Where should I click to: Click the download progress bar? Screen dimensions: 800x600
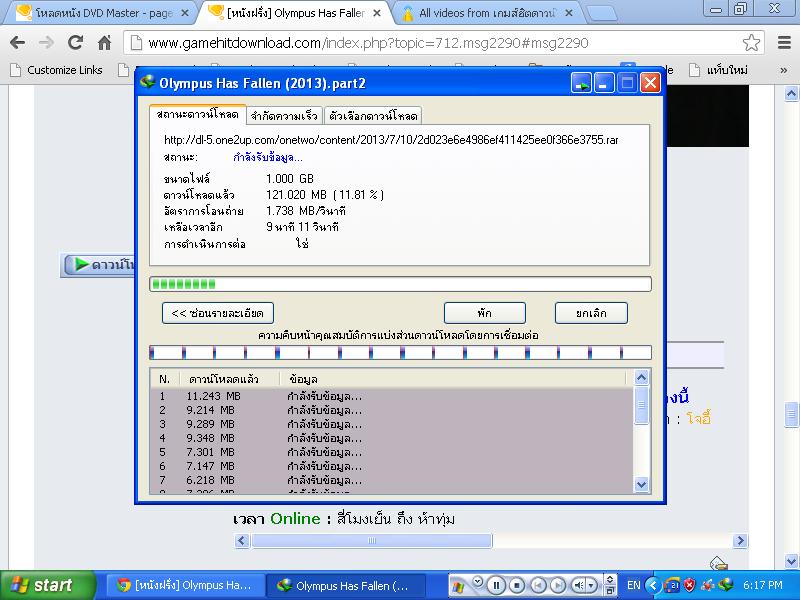point(401,284)
